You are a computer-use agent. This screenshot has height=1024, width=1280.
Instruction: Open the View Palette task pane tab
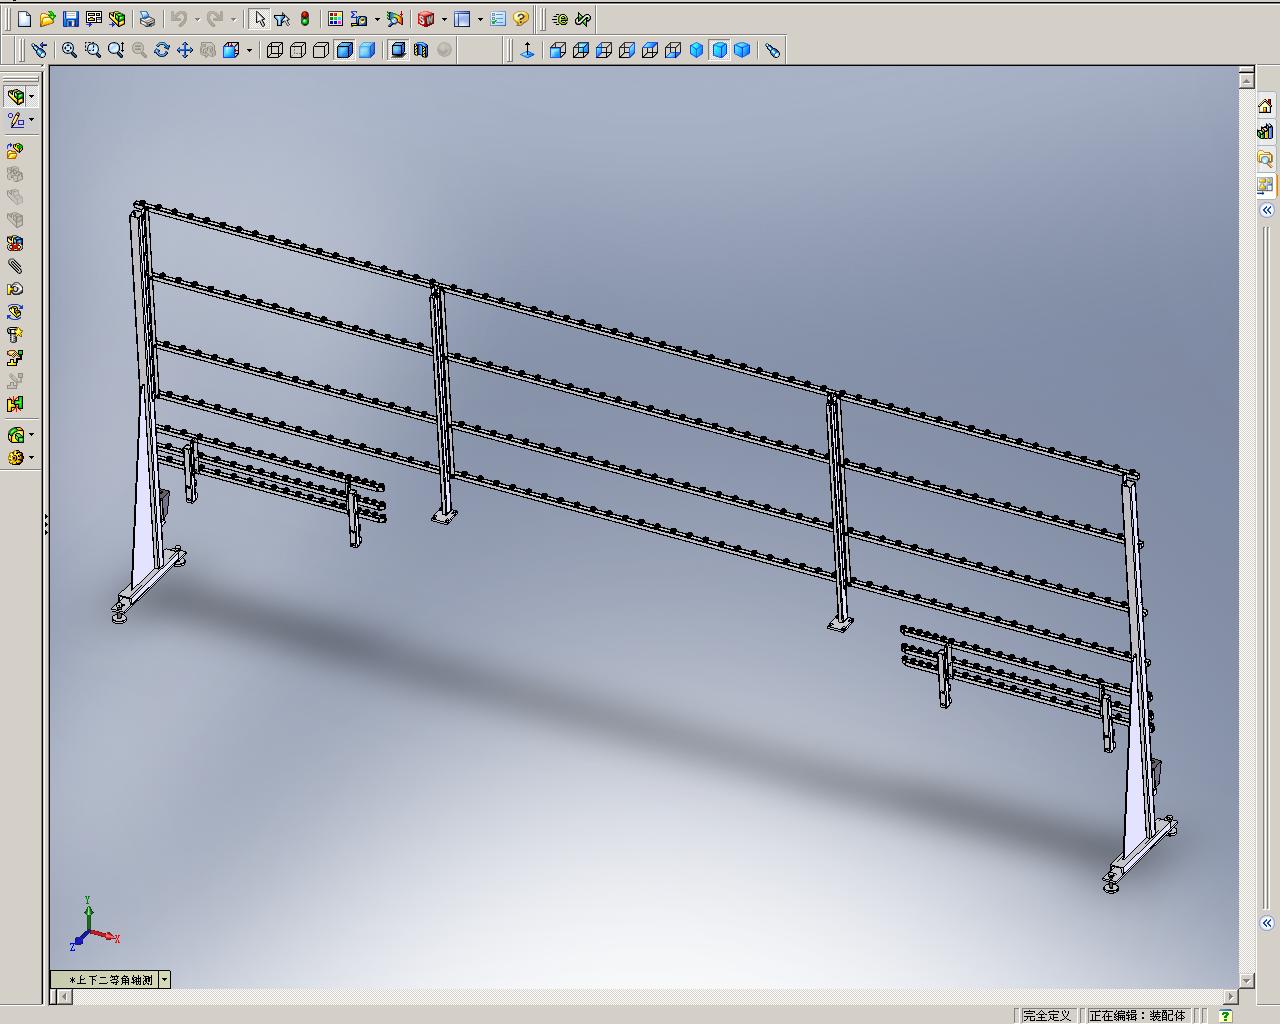tap(1265, 185)
